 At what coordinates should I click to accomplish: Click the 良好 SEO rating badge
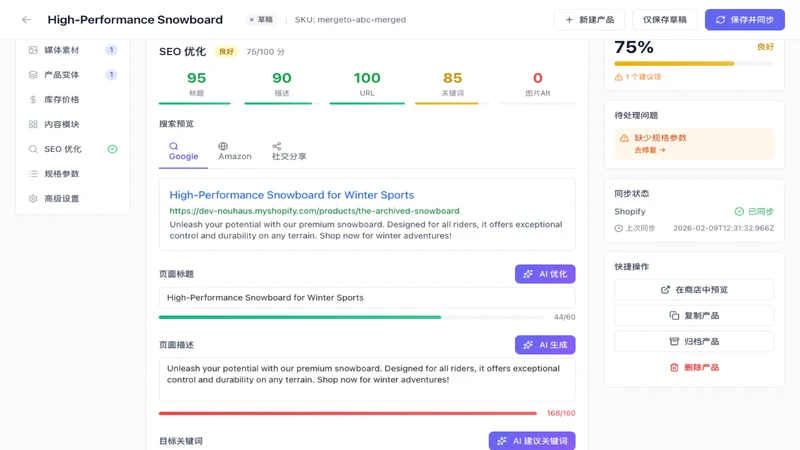pyautogui.click(x=226, y=52)
